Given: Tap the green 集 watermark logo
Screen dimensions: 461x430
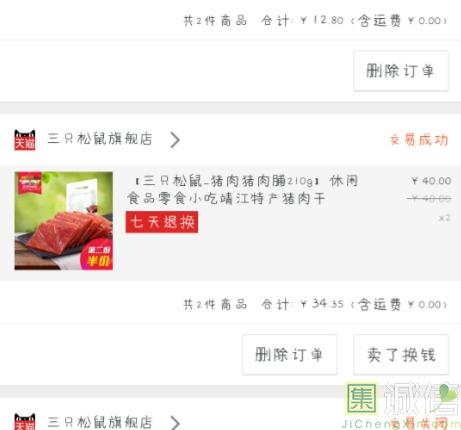Looking at the screenshot, I should (x=361, y=398).
